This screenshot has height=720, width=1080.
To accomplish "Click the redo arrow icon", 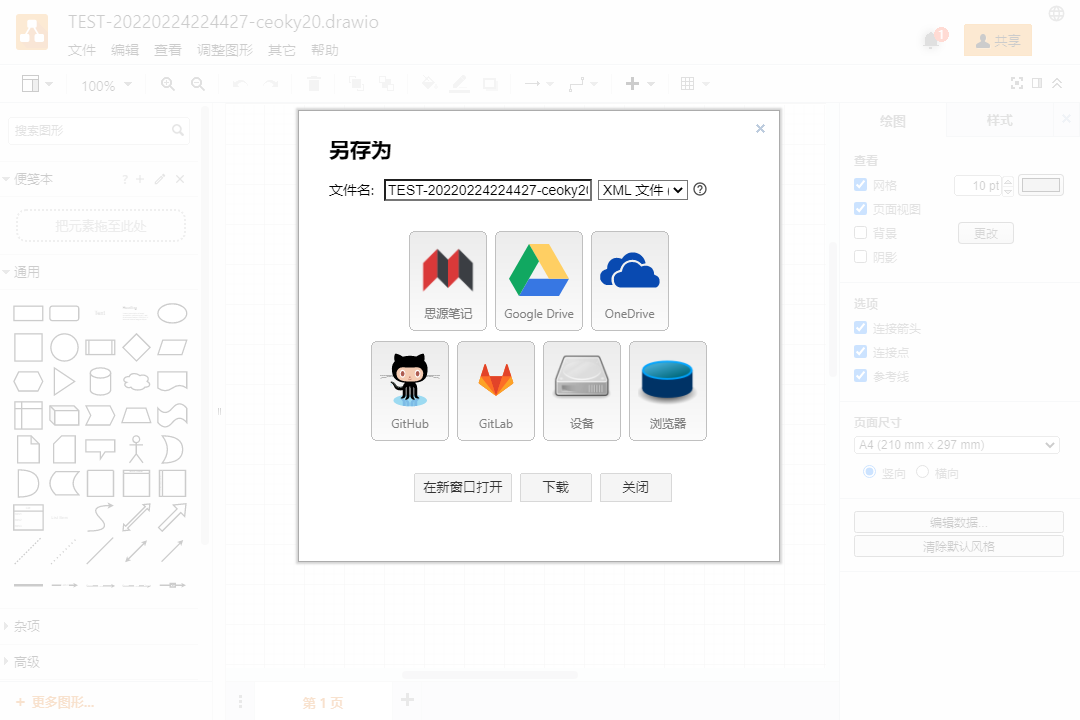I will (271, 84).
